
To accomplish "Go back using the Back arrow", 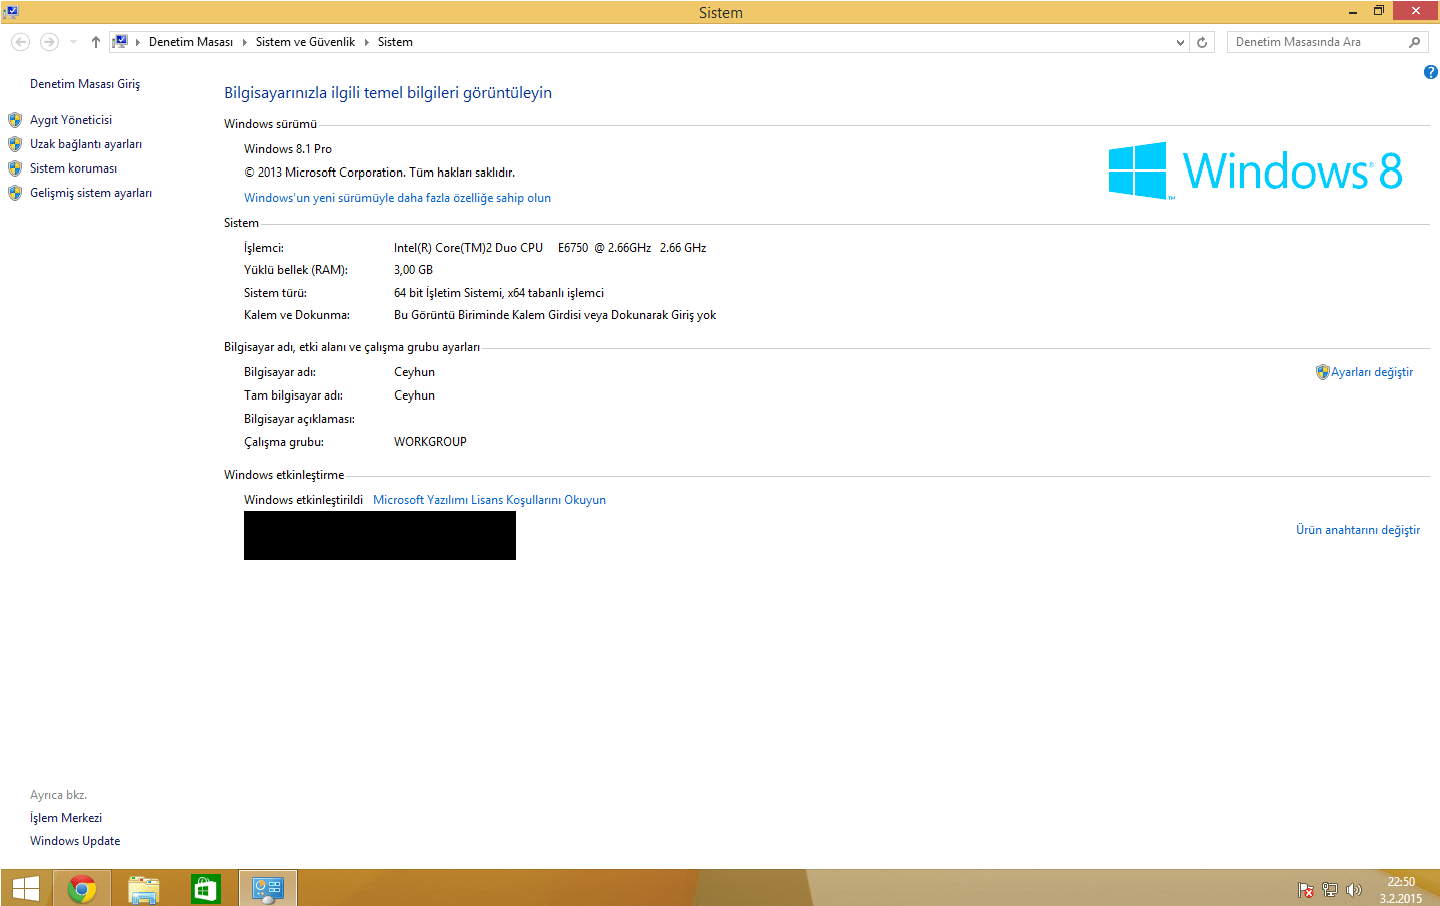I will pos(20,42).
